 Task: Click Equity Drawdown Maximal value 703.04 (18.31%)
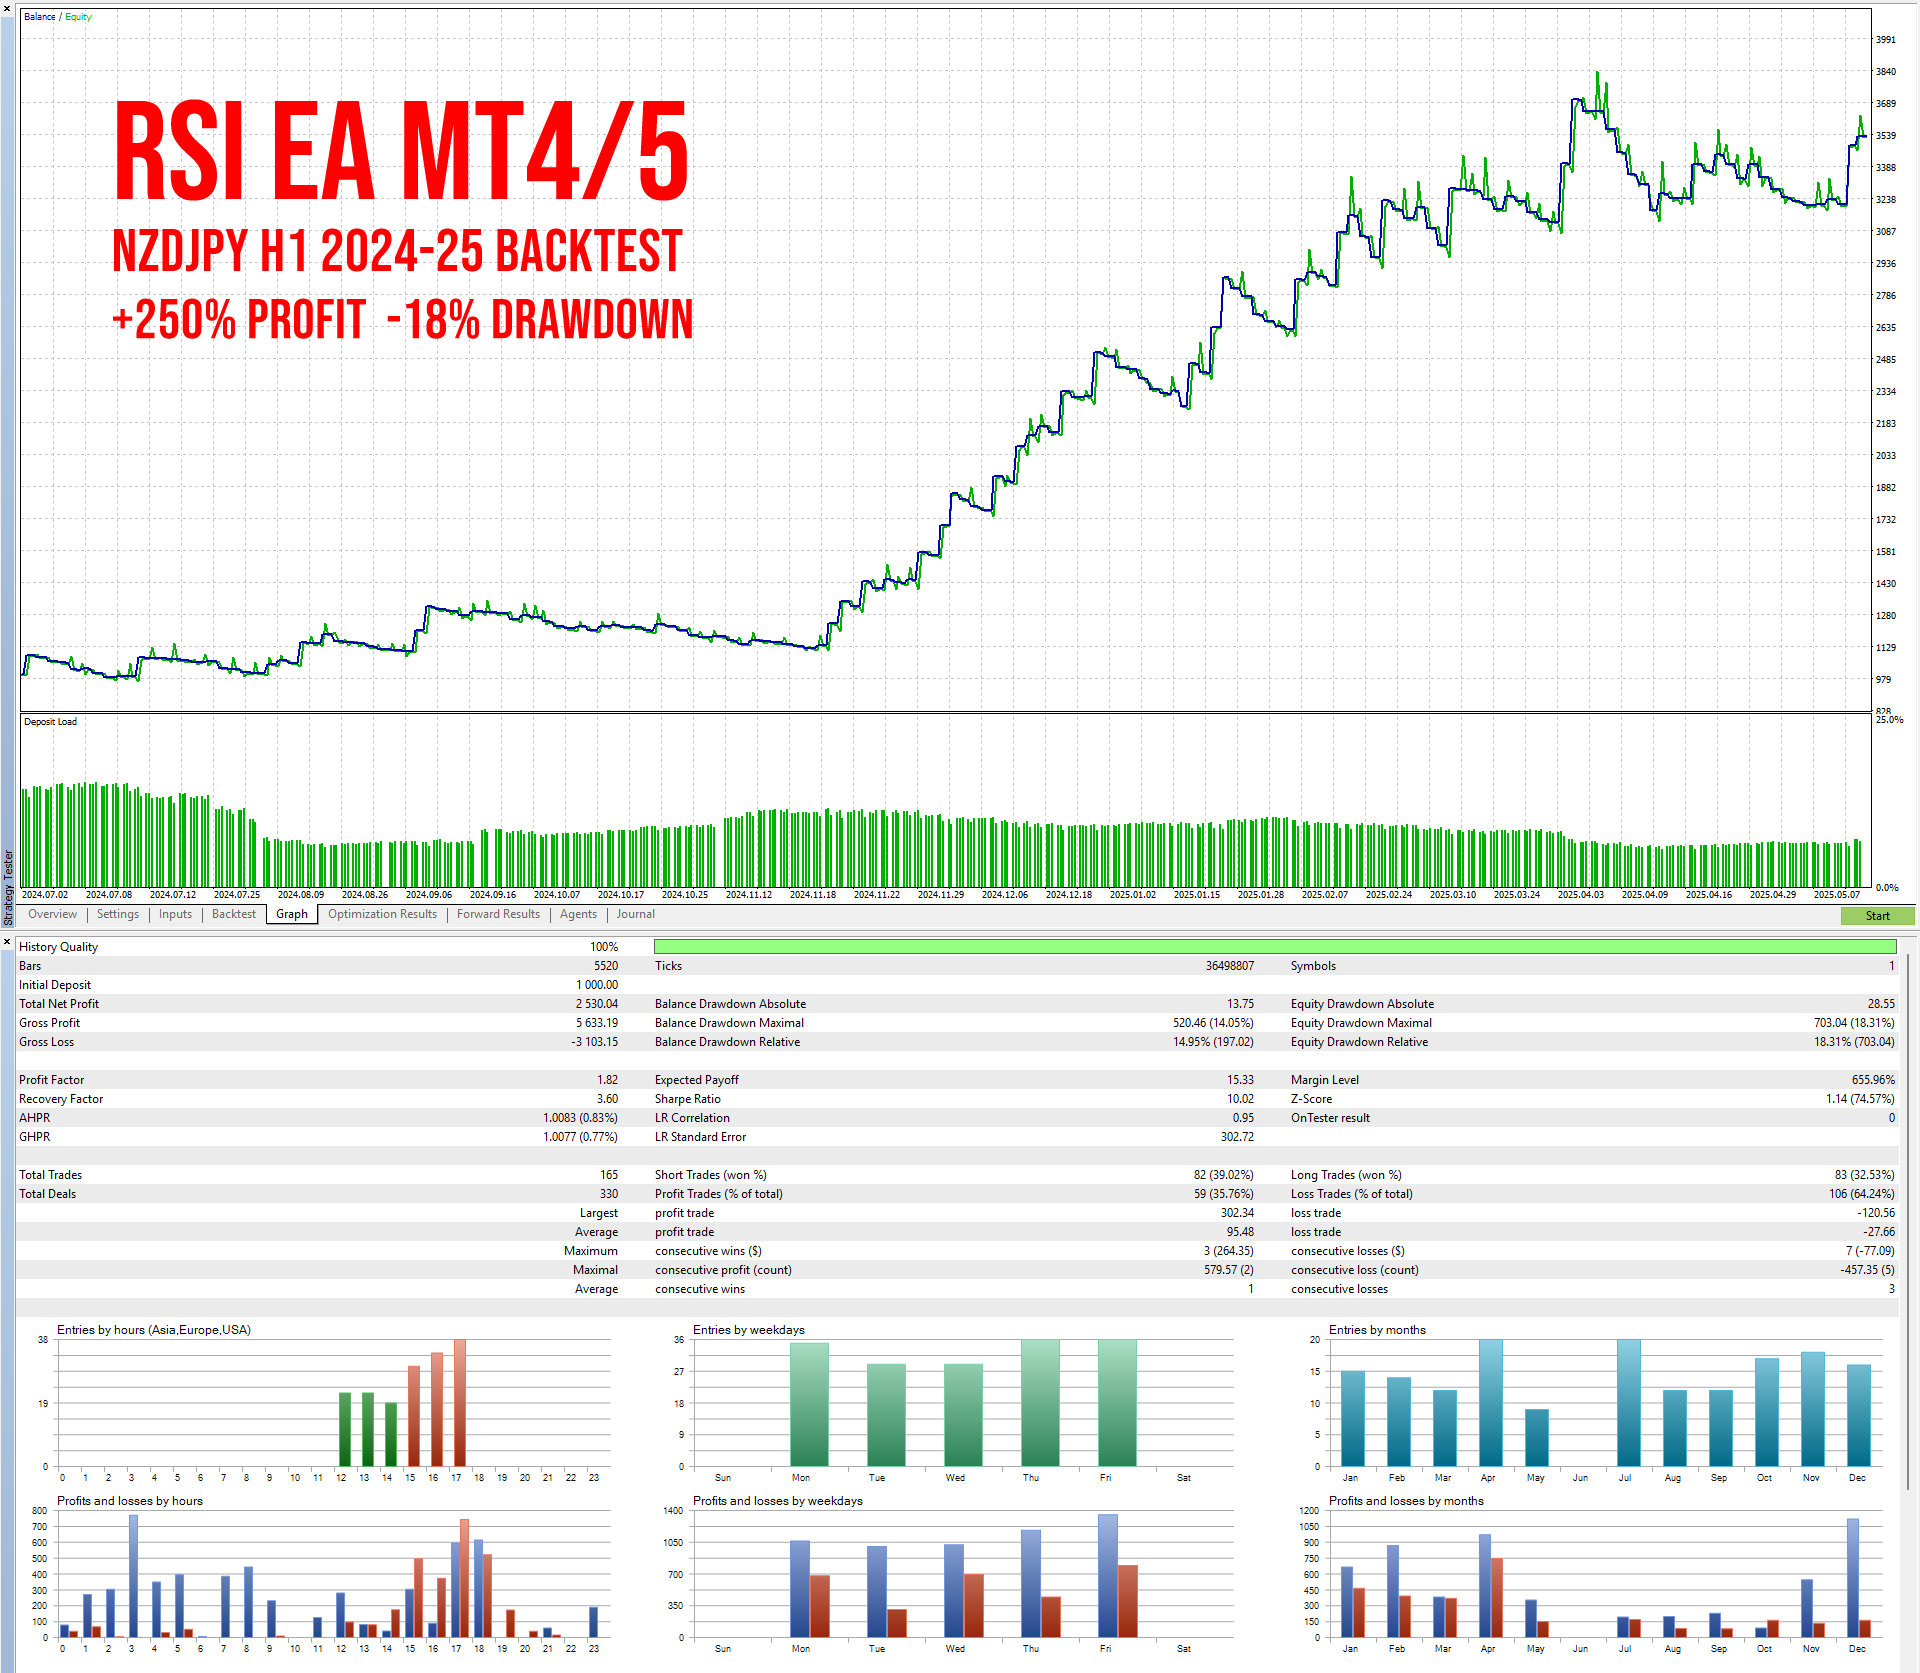1854,1023
